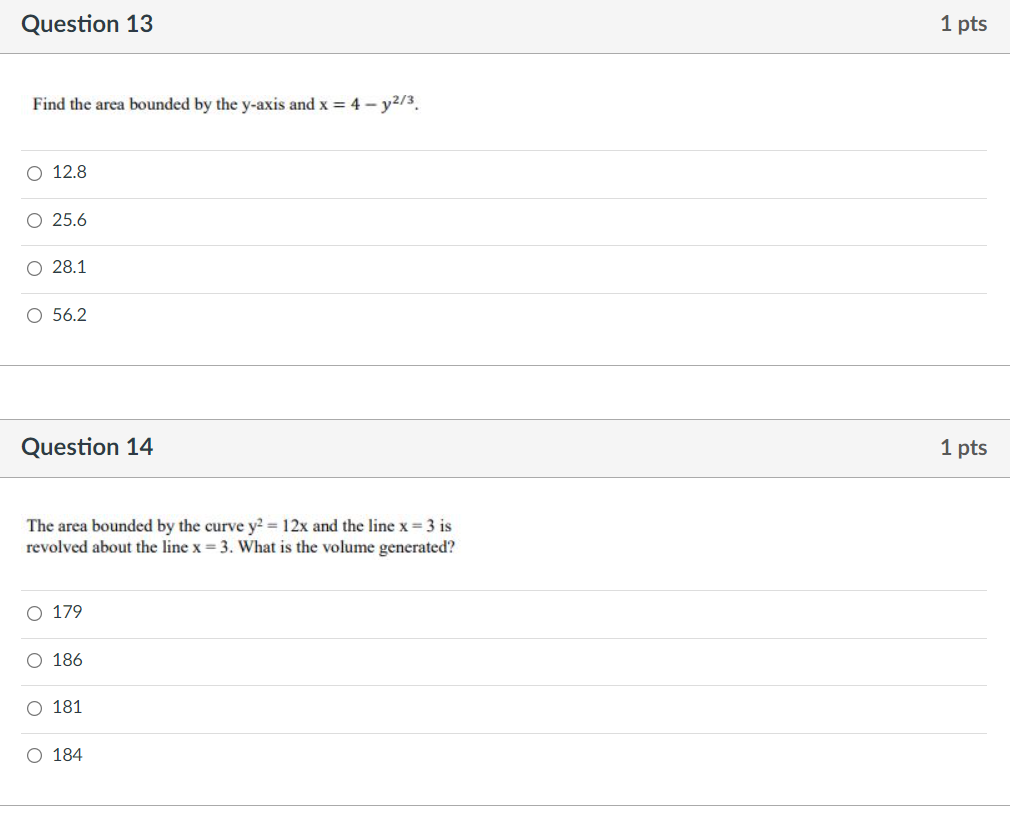Choose 25.6 as the answer to Question 13
This screenshot has width=1010, height=820.
coord(34,220)
